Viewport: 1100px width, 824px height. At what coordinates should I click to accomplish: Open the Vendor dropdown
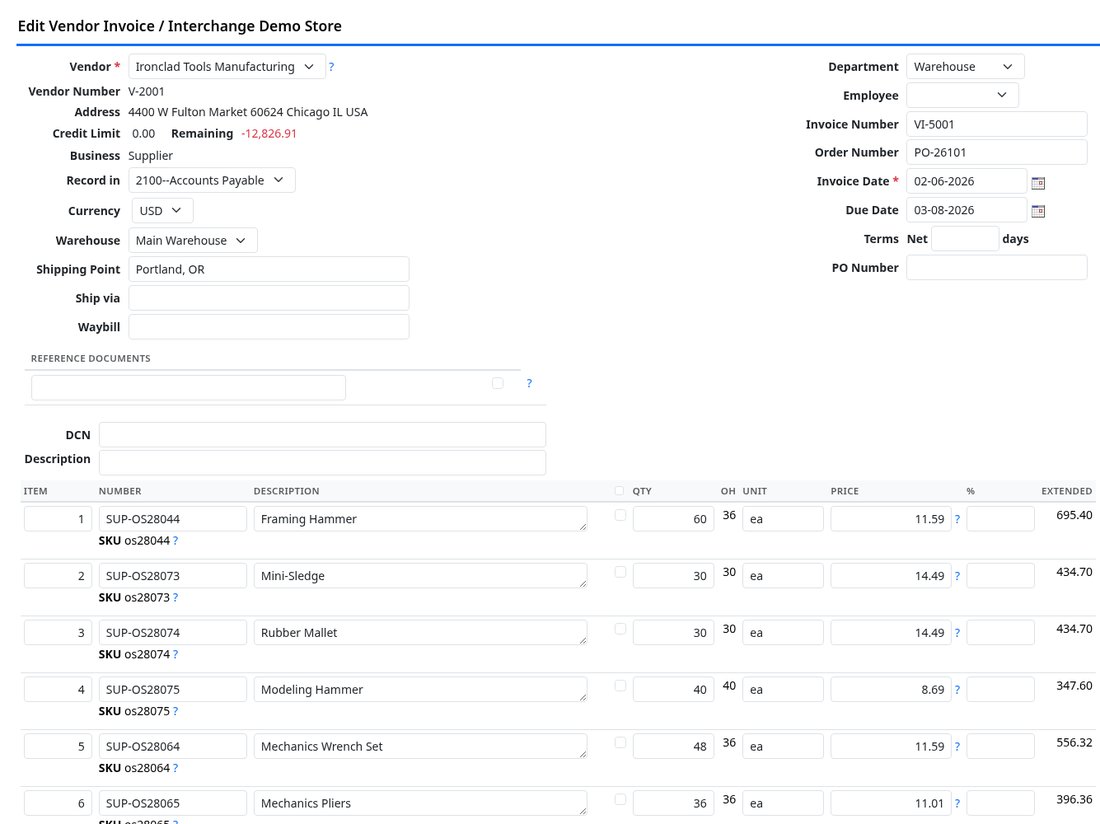click(227, 67)
